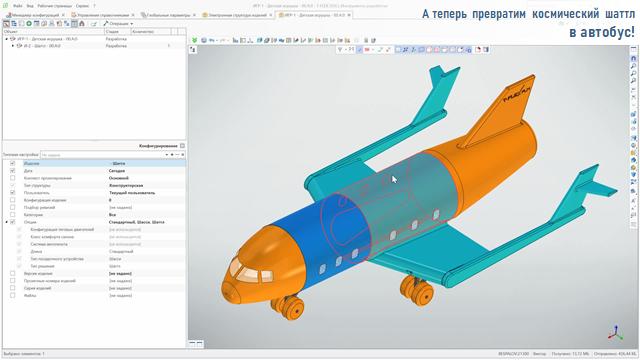
Task: Click the 3D coordinate axes indicator in the viewport corner
Action: tap(616, 333)
